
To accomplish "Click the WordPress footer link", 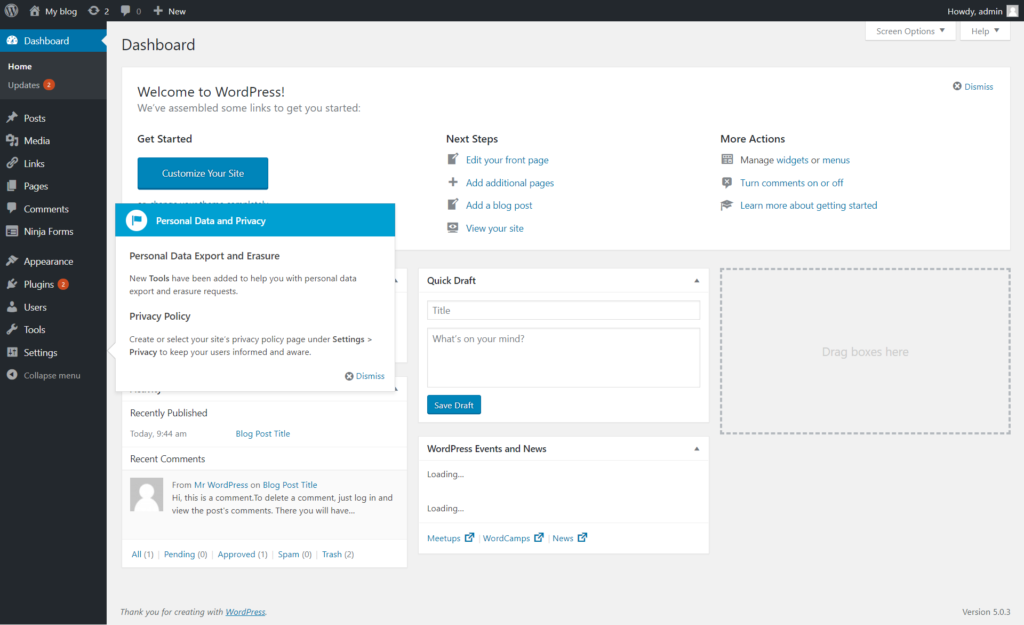I will (245, 612).
